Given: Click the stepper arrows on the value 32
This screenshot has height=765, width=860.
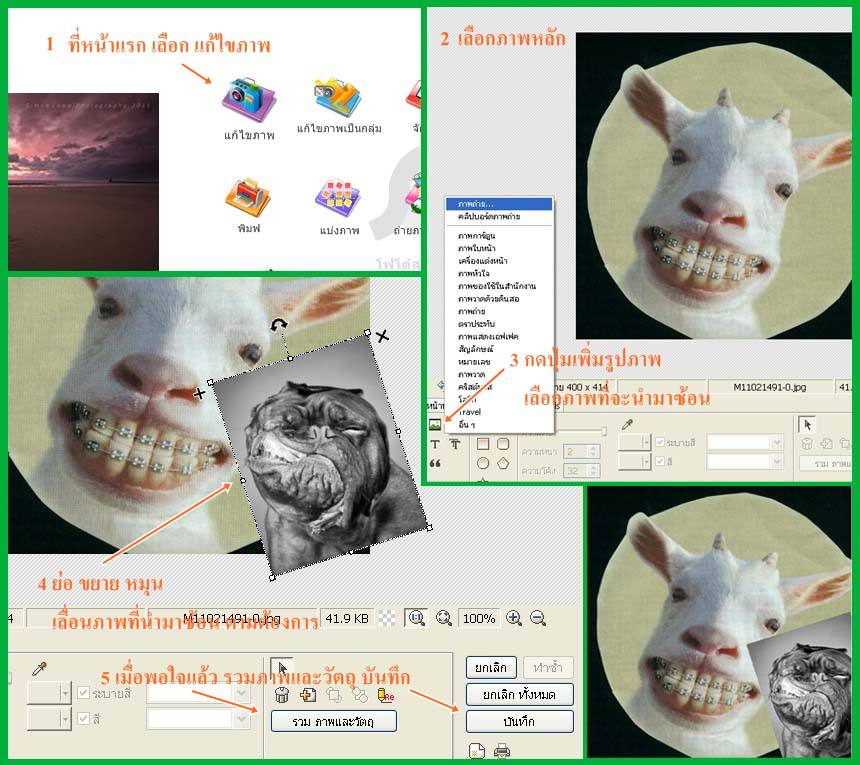Looking at the screenshot, I should tap(593, 471).
